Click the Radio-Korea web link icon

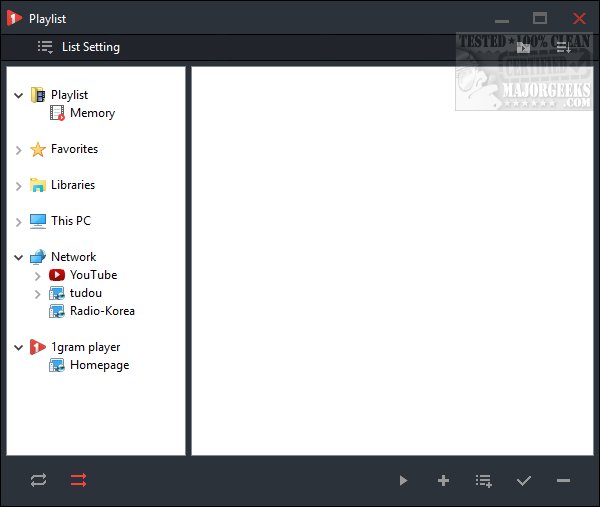pyautogui.click(x=57, y=311)
